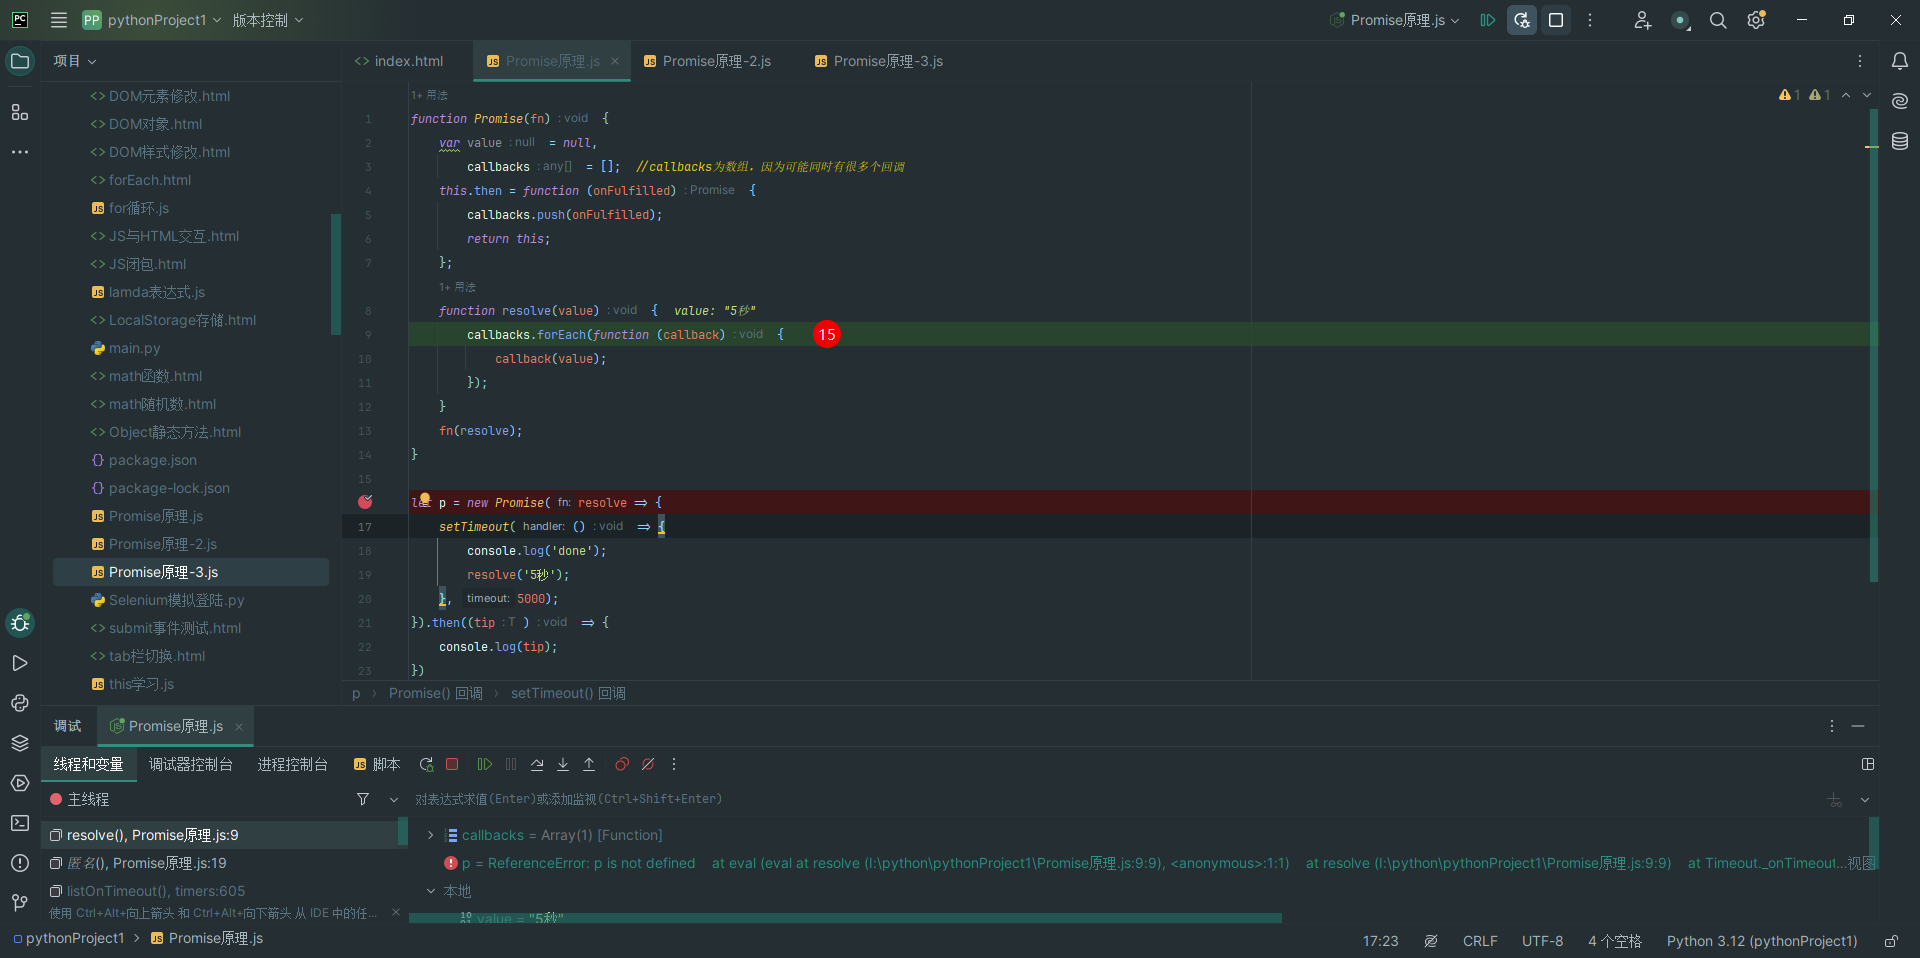This screenshot has width=1920, height=958.
Task: Mute all breakpoints
Action: click(648, 764)
